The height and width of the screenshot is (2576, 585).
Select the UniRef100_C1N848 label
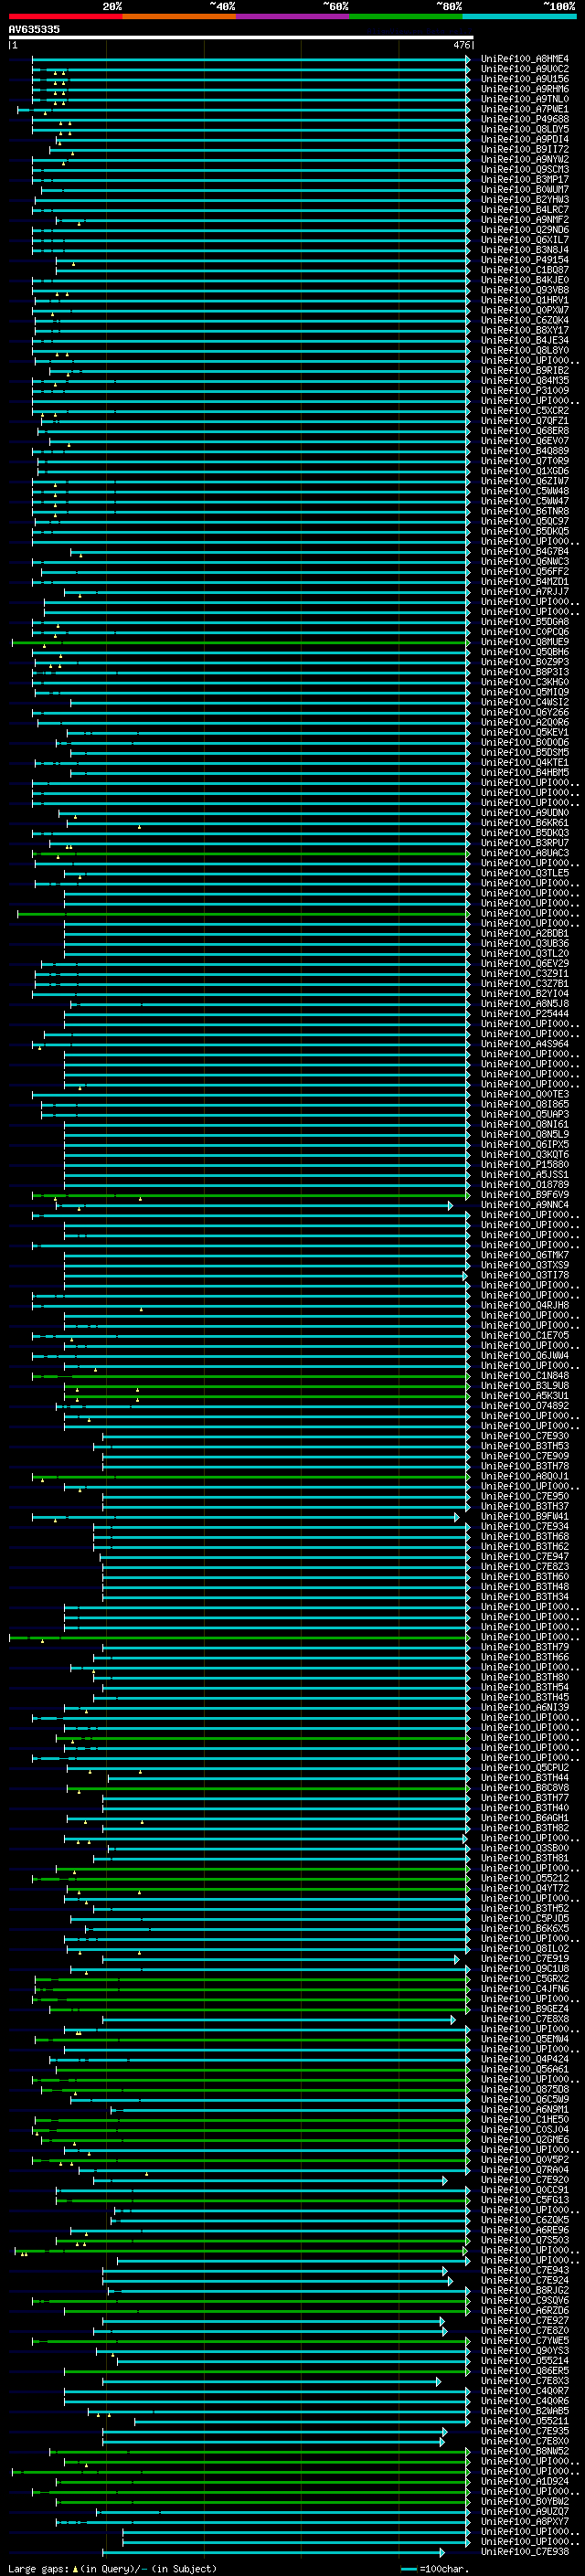coord(525,1376)
